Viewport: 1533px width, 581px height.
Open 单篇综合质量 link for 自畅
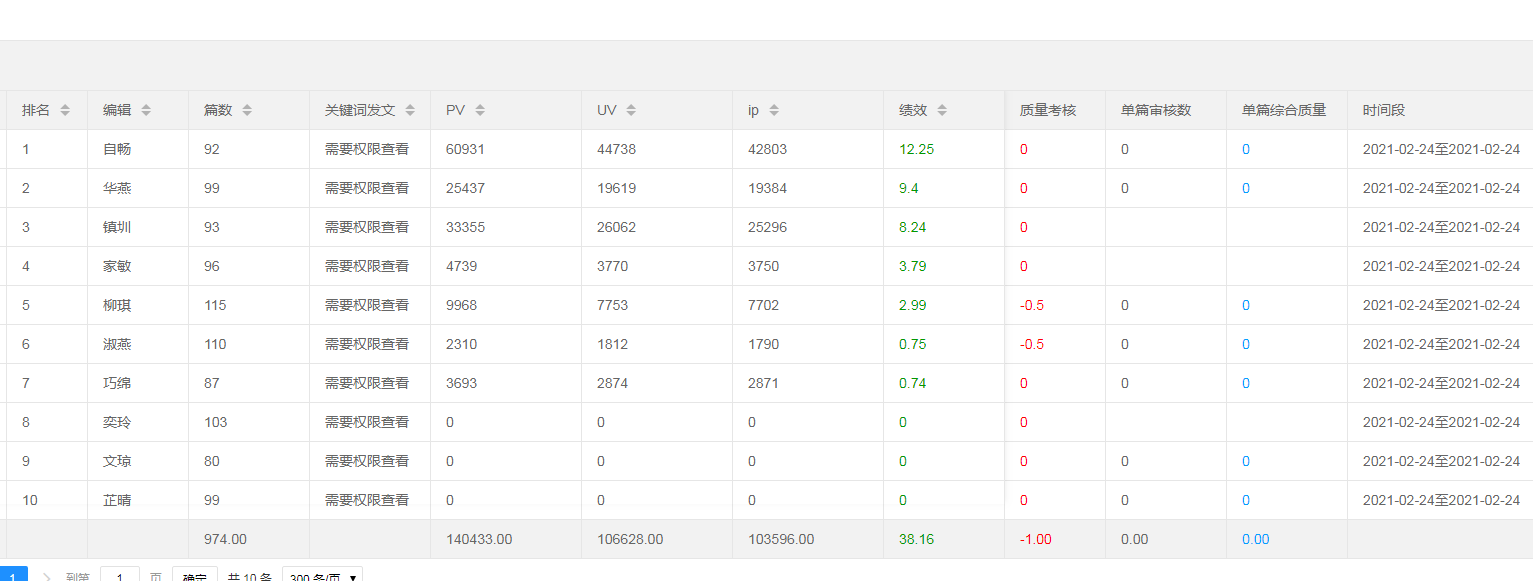pyautogui.click(x=1246, y=149)
